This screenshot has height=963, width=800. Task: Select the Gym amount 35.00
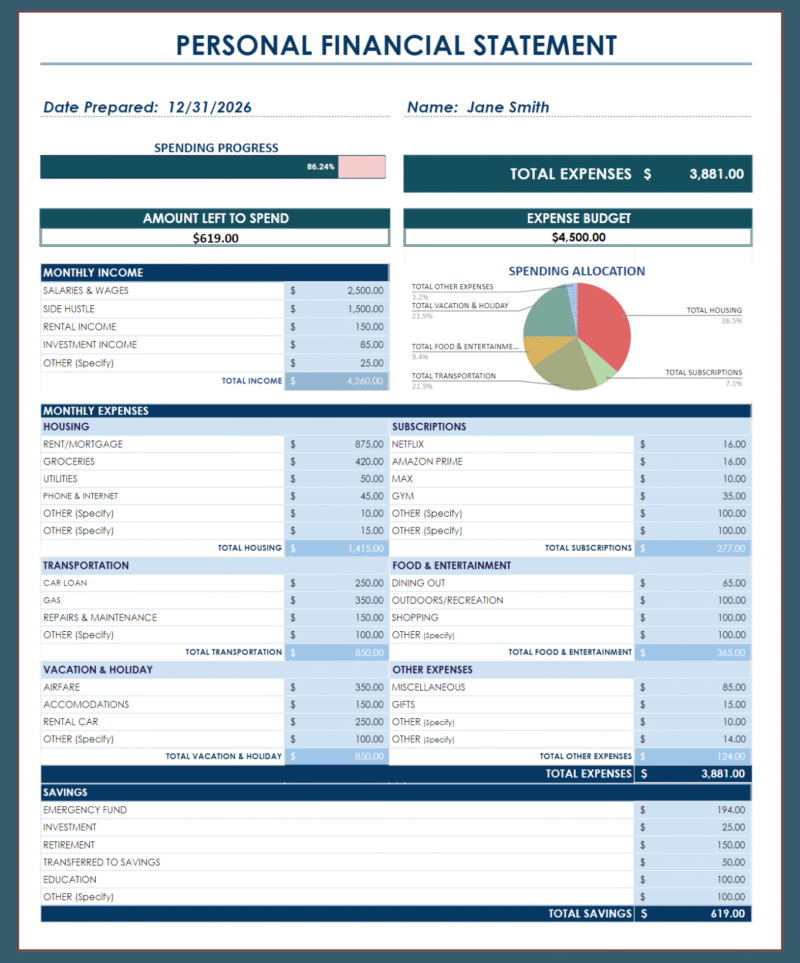click(x=693, y=496)
